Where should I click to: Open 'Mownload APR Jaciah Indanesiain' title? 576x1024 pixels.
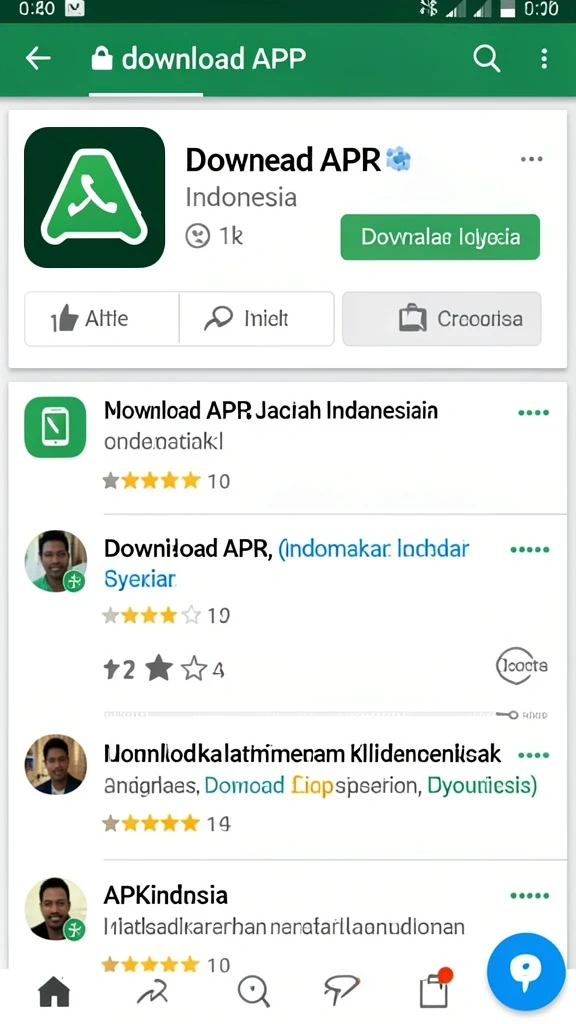click(x=271, y=411)
